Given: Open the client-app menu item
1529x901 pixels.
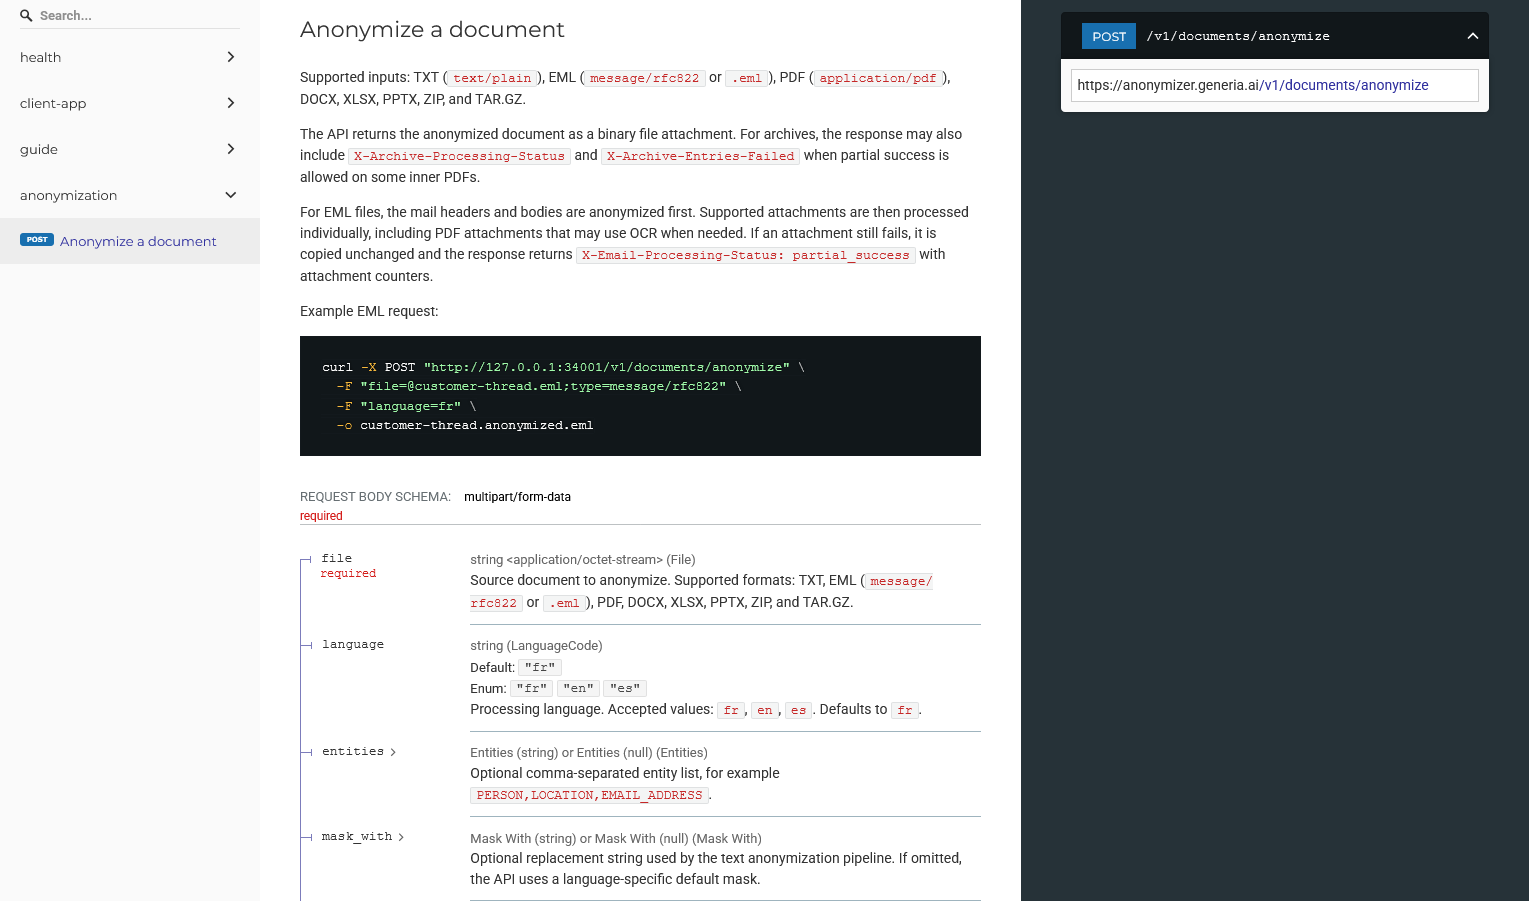Looking at the screenshot, I should click(x=130, y=103).
